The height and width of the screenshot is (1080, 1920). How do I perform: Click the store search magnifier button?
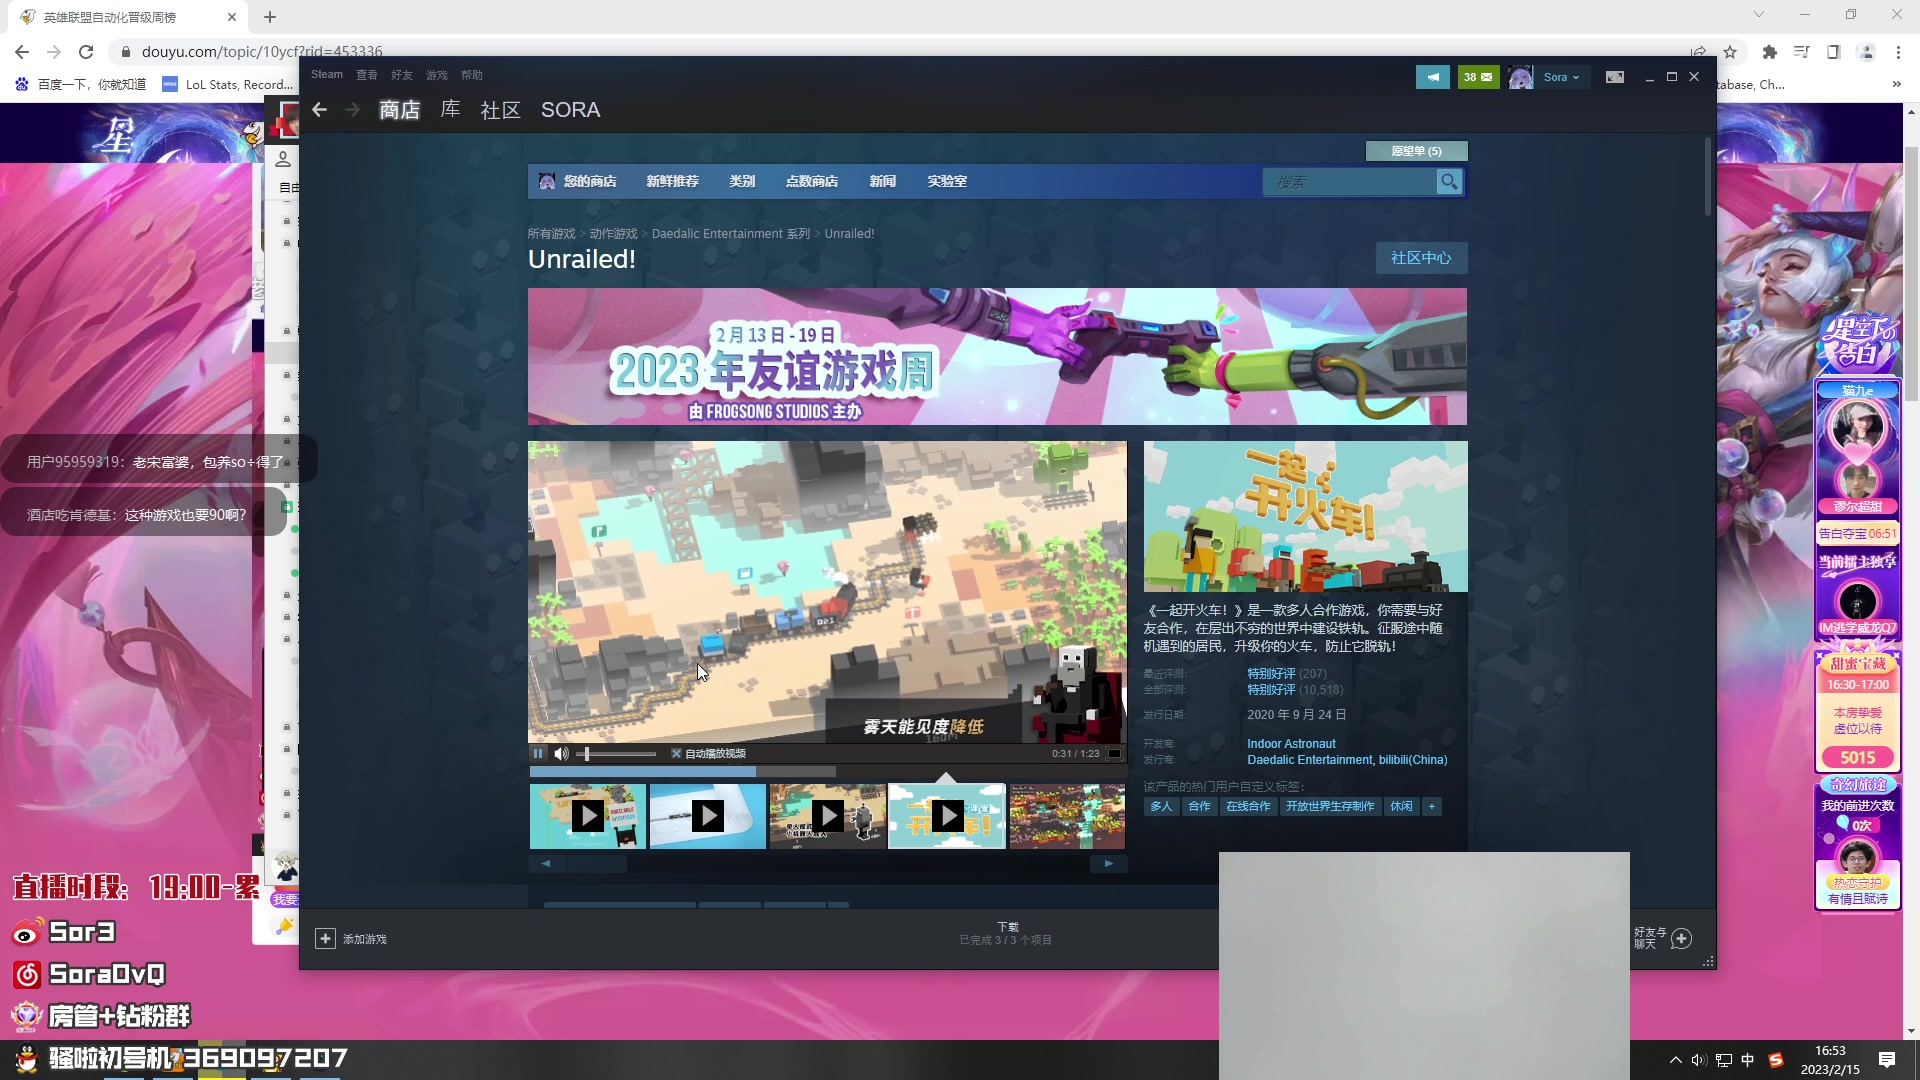pyautogui.click(x=1448, y=182)
